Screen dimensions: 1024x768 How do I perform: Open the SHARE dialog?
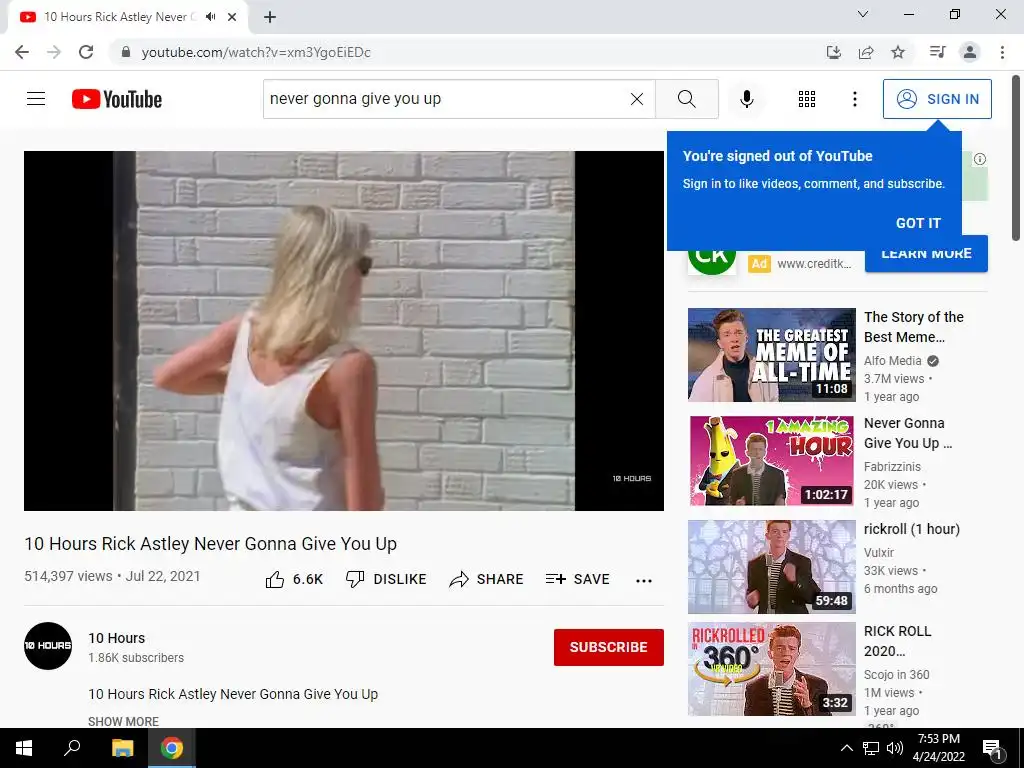tap(487, 579)
